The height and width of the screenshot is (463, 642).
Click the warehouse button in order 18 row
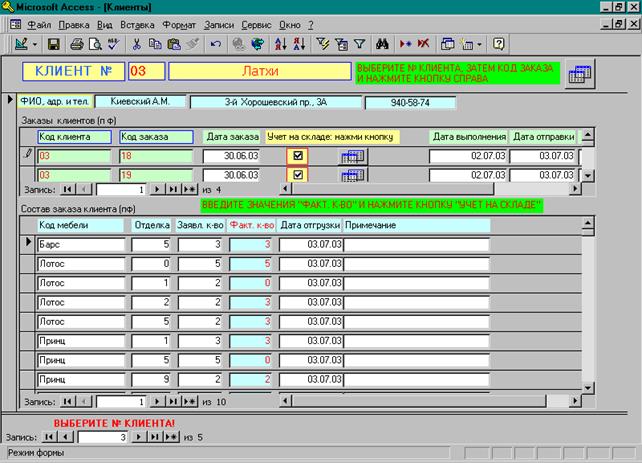coord(353,156)
